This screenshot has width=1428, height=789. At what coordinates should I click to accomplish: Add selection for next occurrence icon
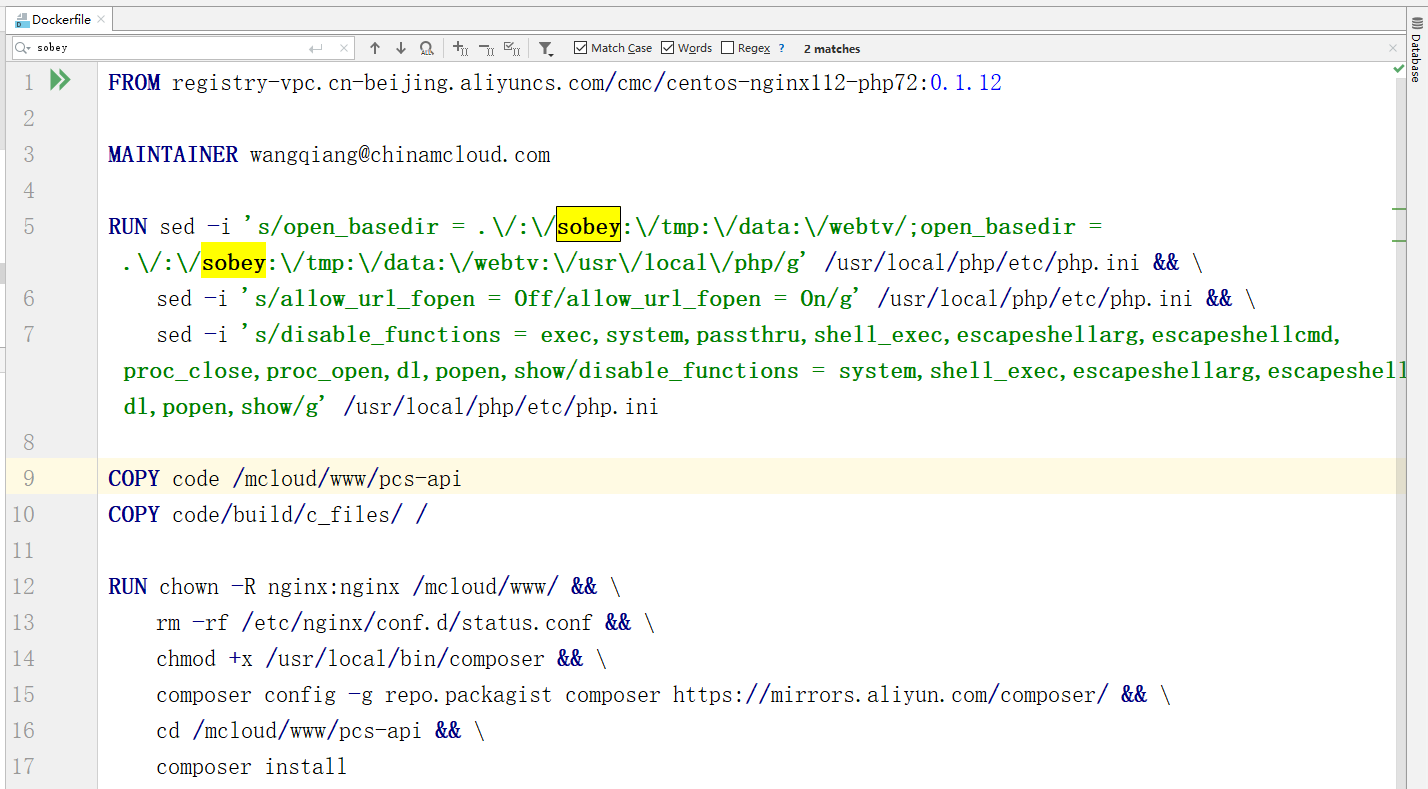(x=460, y=48)
